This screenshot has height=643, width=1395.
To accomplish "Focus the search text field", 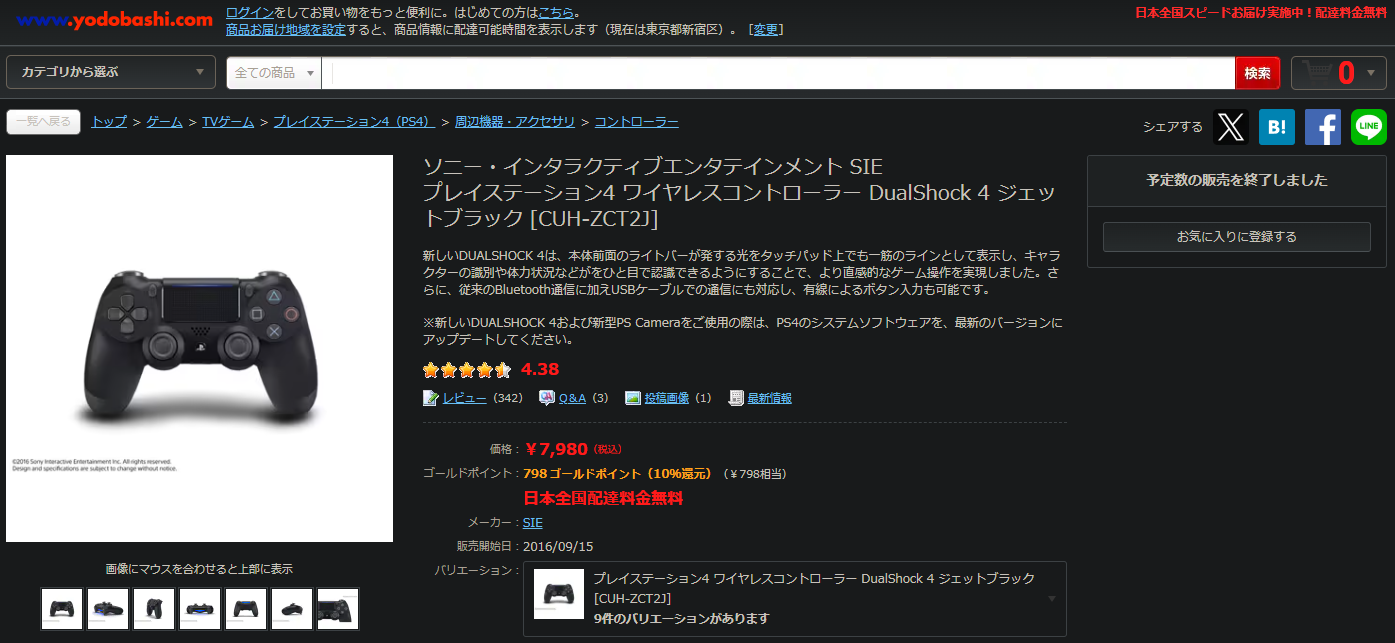I will tap(779, 73).
